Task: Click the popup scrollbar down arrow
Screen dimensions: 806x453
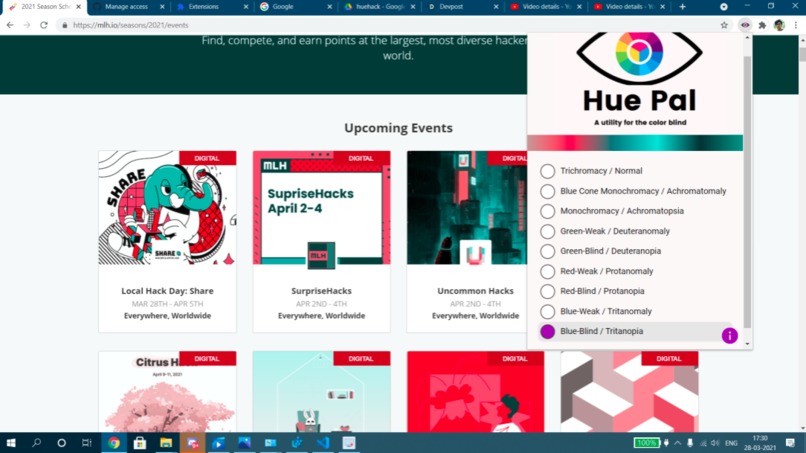Action: [x=747, y=344]
